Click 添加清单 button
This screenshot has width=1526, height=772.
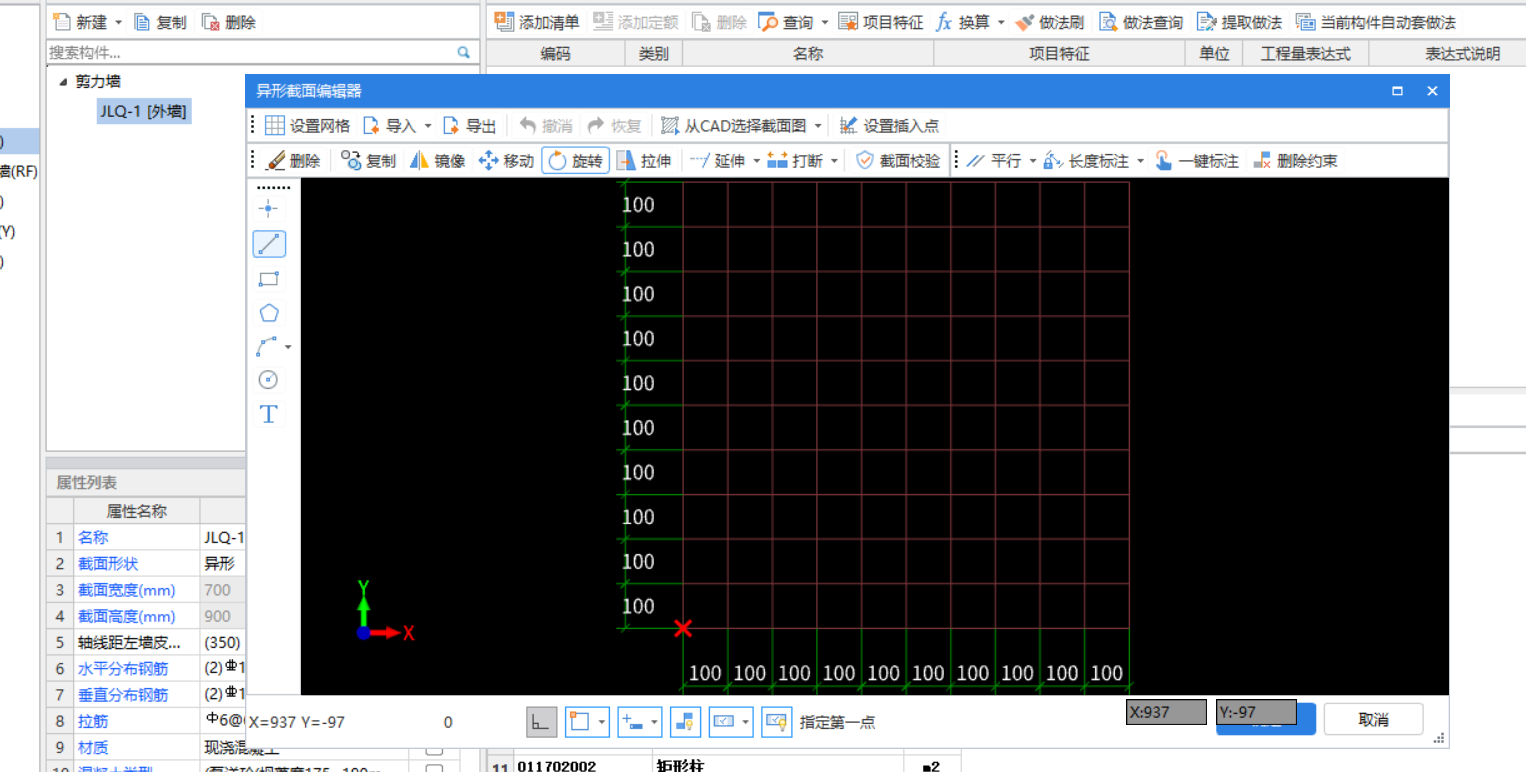tap(537, 22)
